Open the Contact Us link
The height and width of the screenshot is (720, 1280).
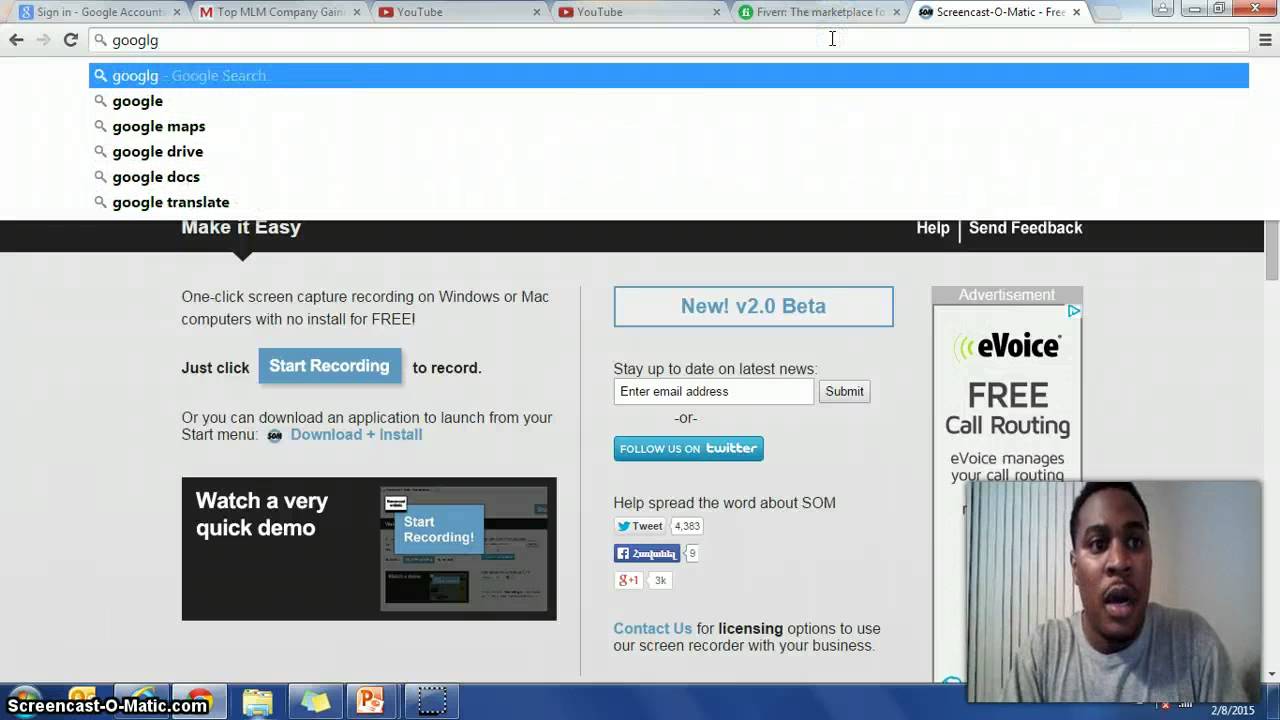(652, 628)
